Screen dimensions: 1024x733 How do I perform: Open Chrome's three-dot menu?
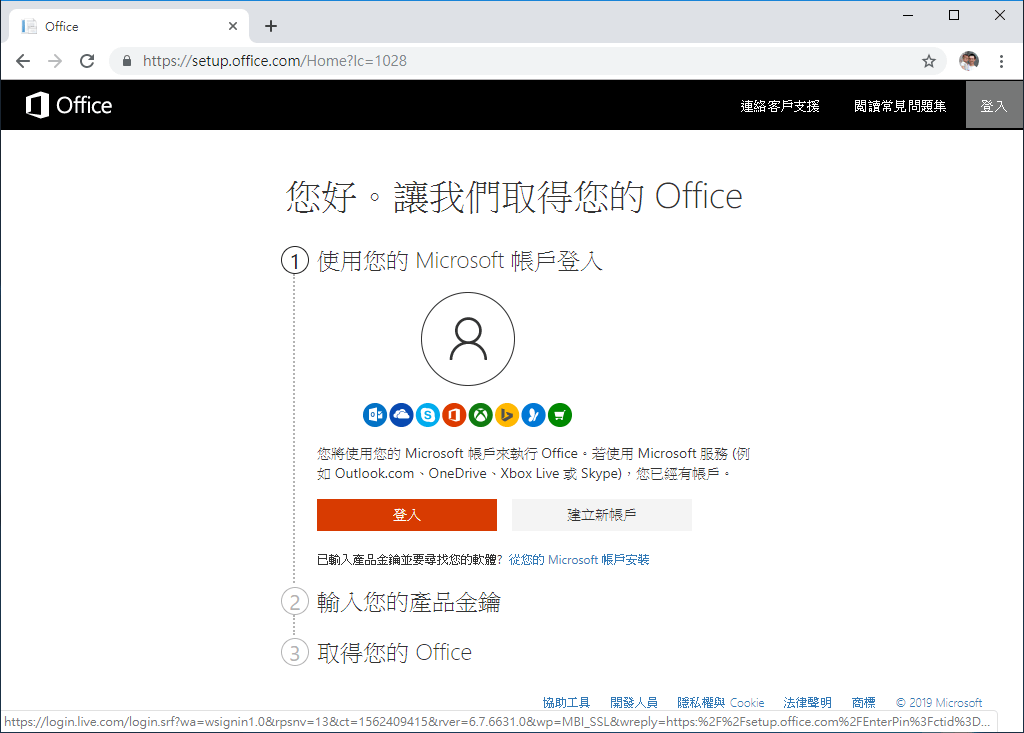pos(1002,61)
